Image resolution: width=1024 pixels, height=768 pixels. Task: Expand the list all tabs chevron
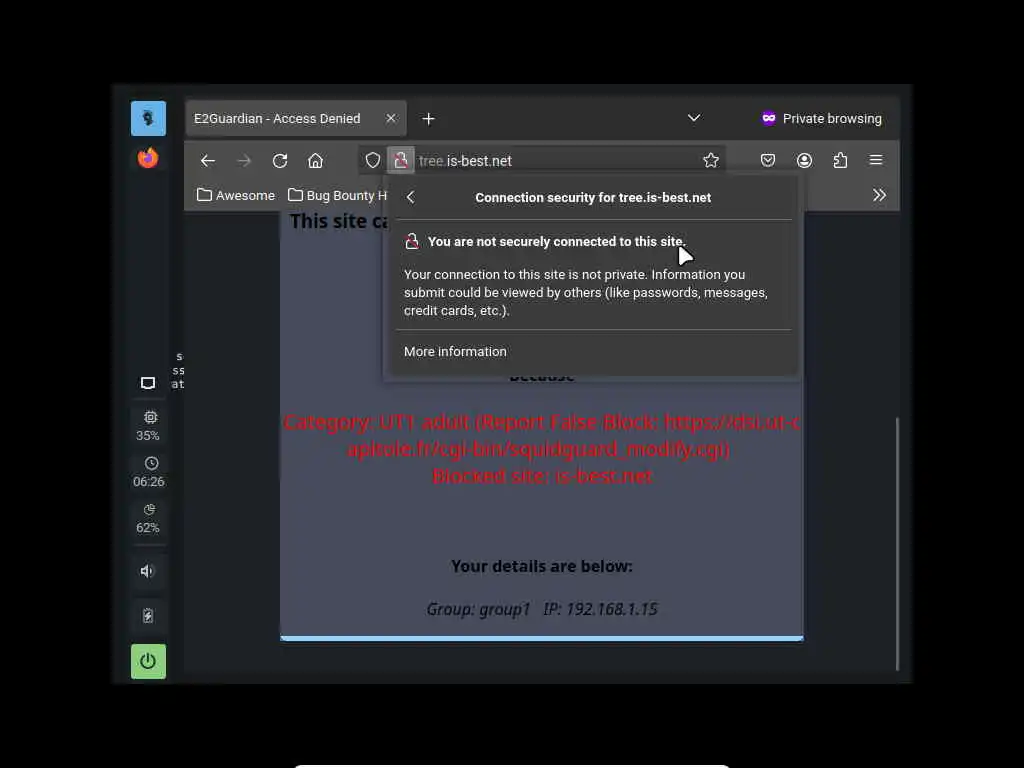point(694,118)
